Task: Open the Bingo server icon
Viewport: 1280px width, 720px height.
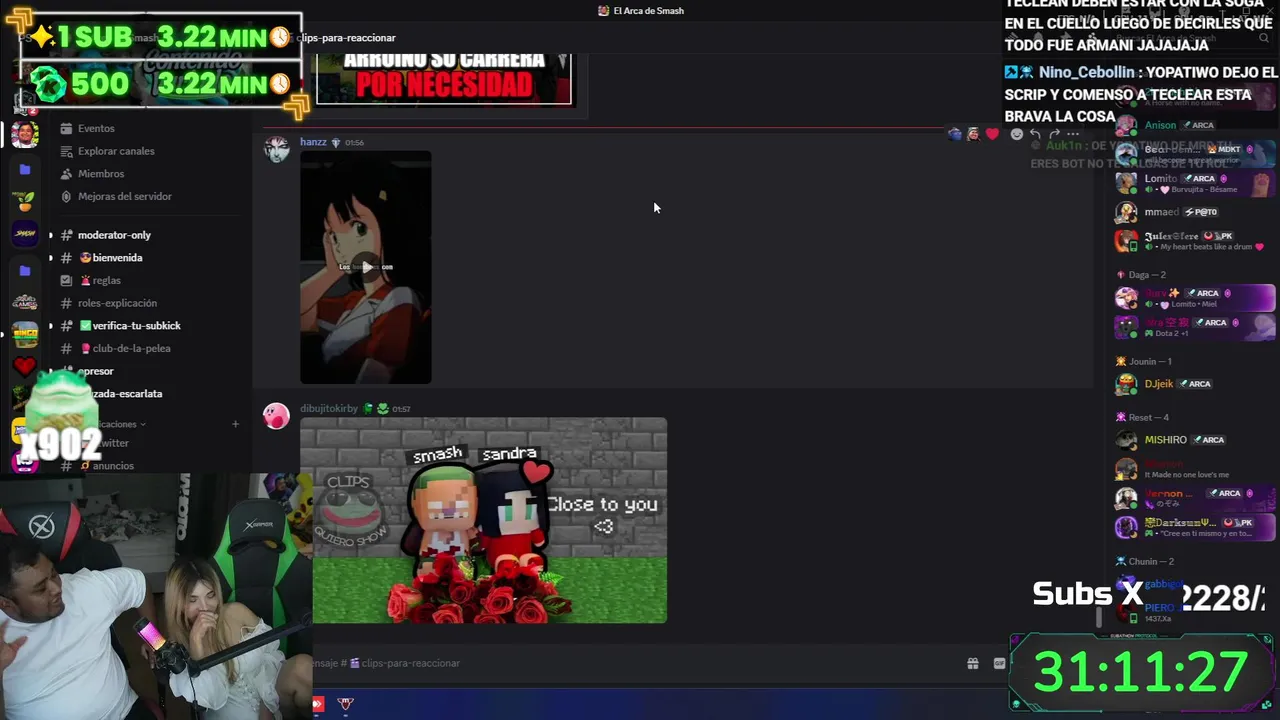Action: pos(25,333)
